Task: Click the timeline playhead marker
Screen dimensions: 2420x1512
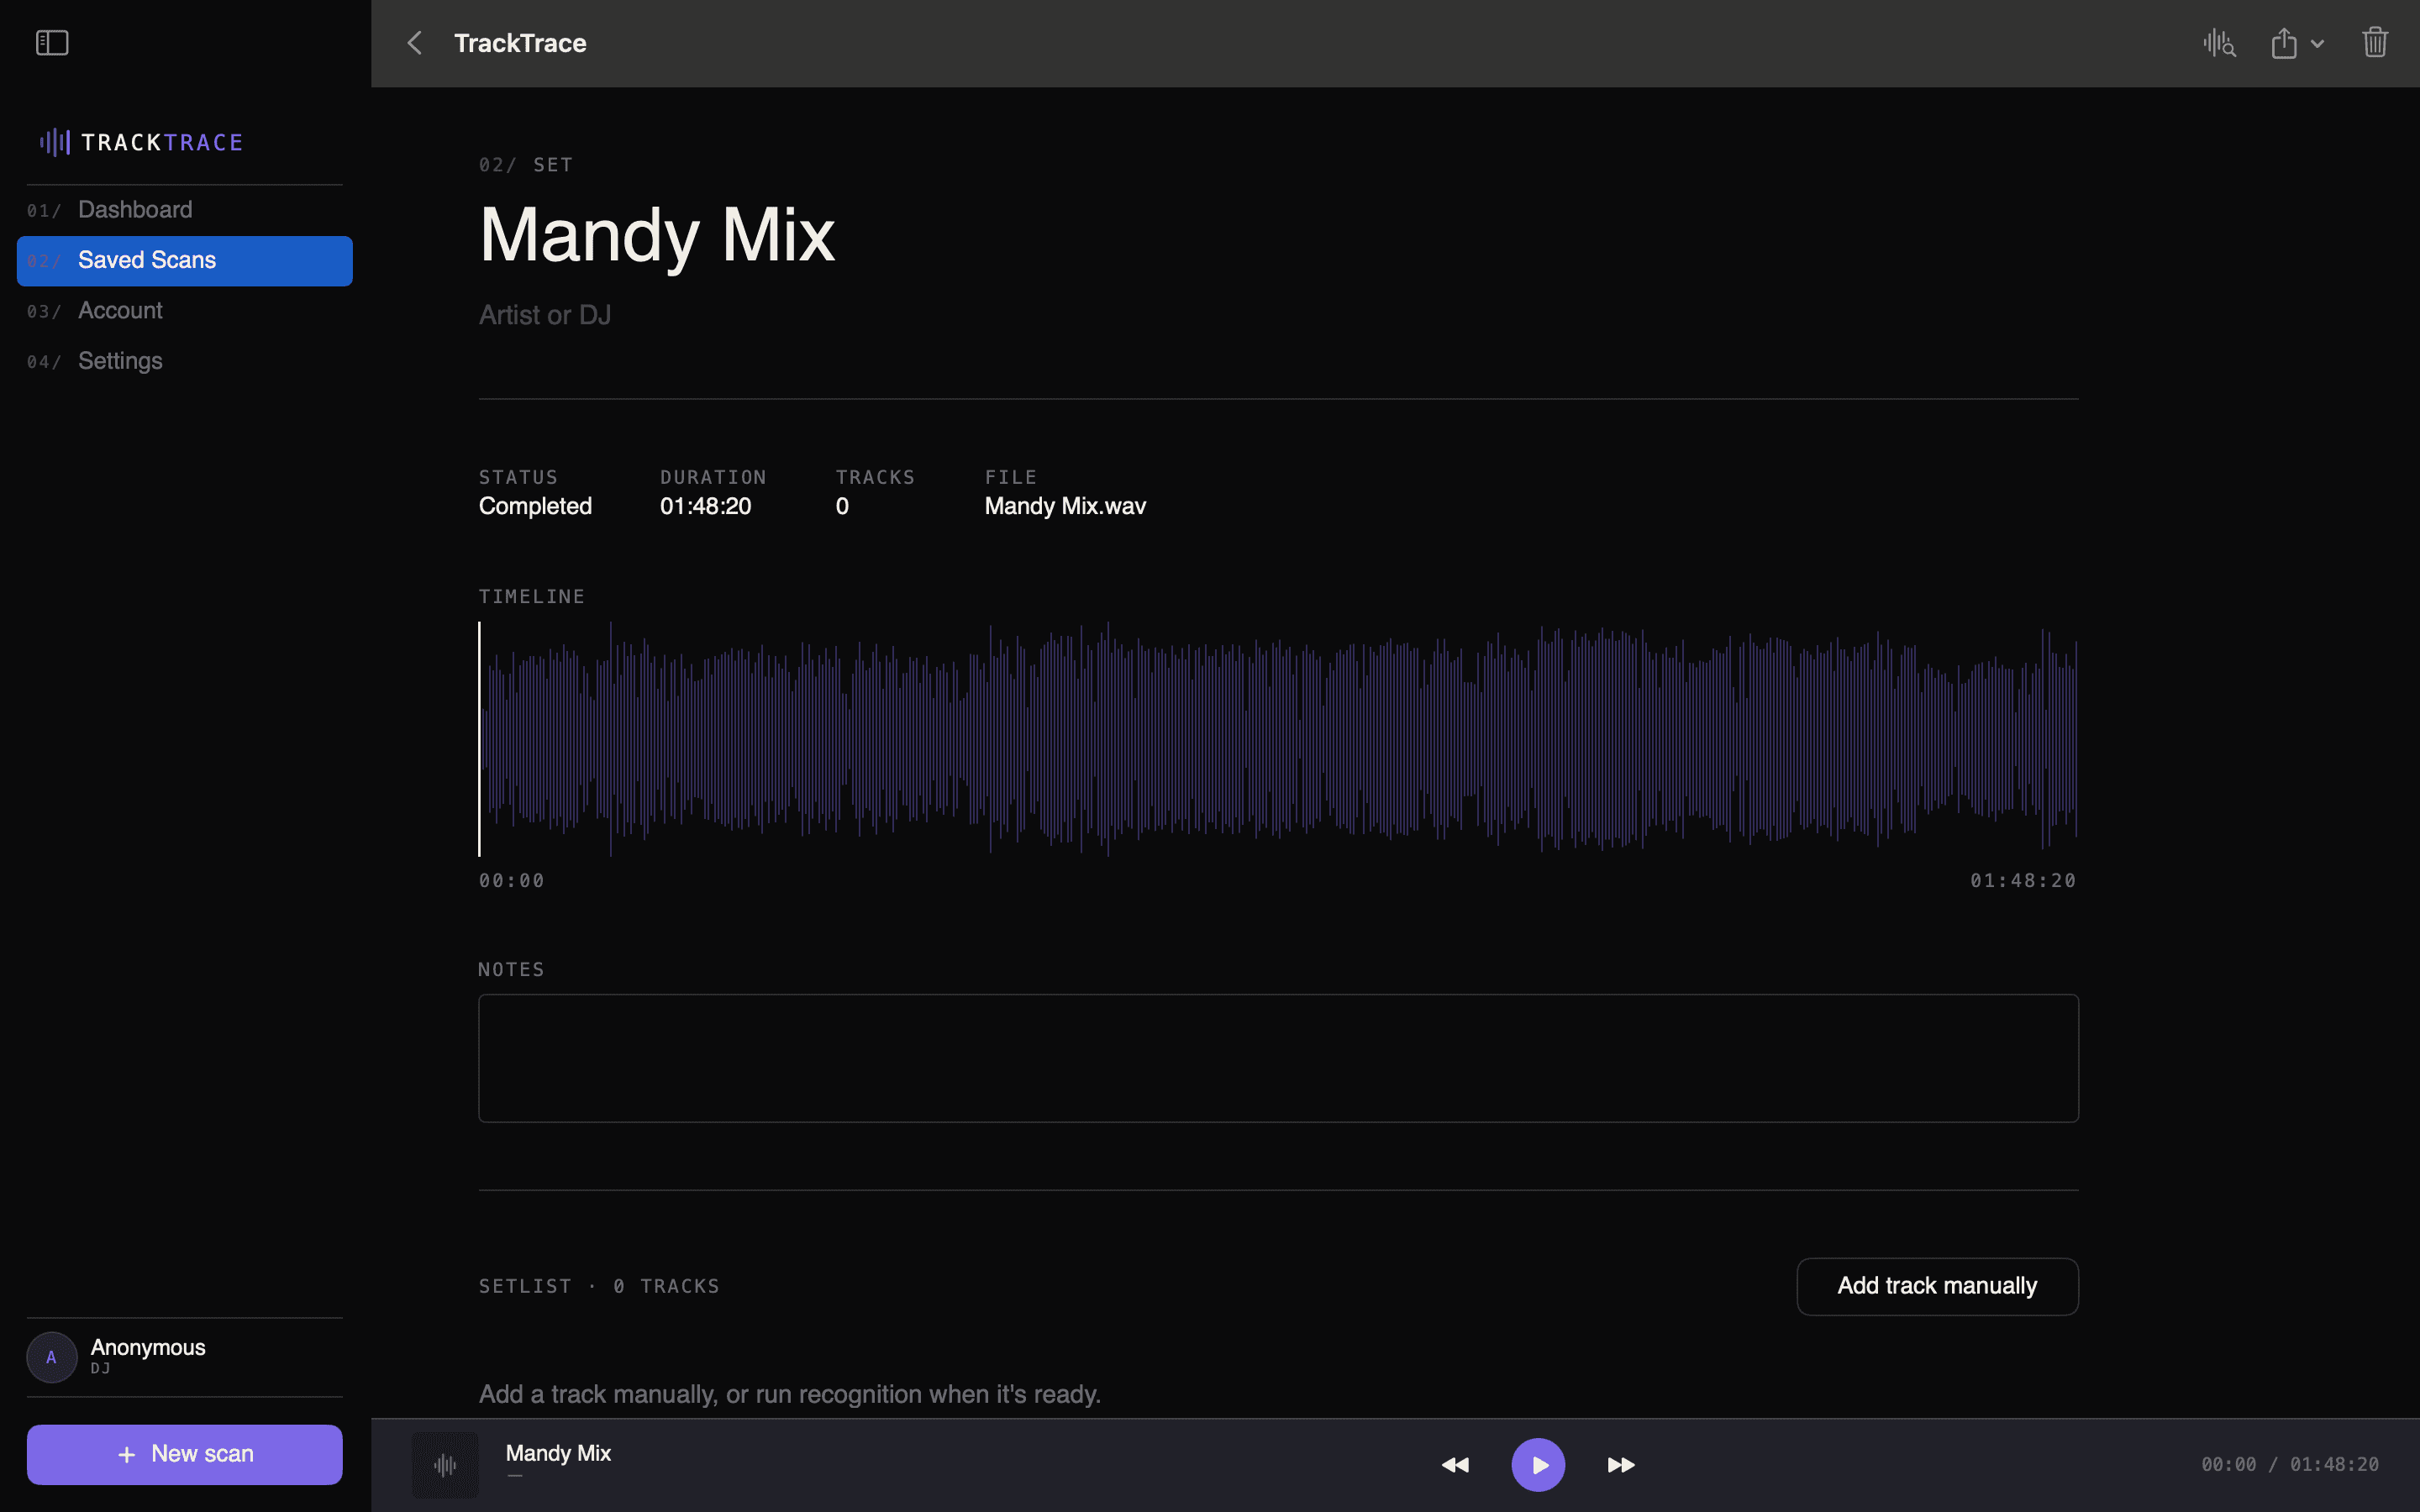Action: [x=479, y=739]
